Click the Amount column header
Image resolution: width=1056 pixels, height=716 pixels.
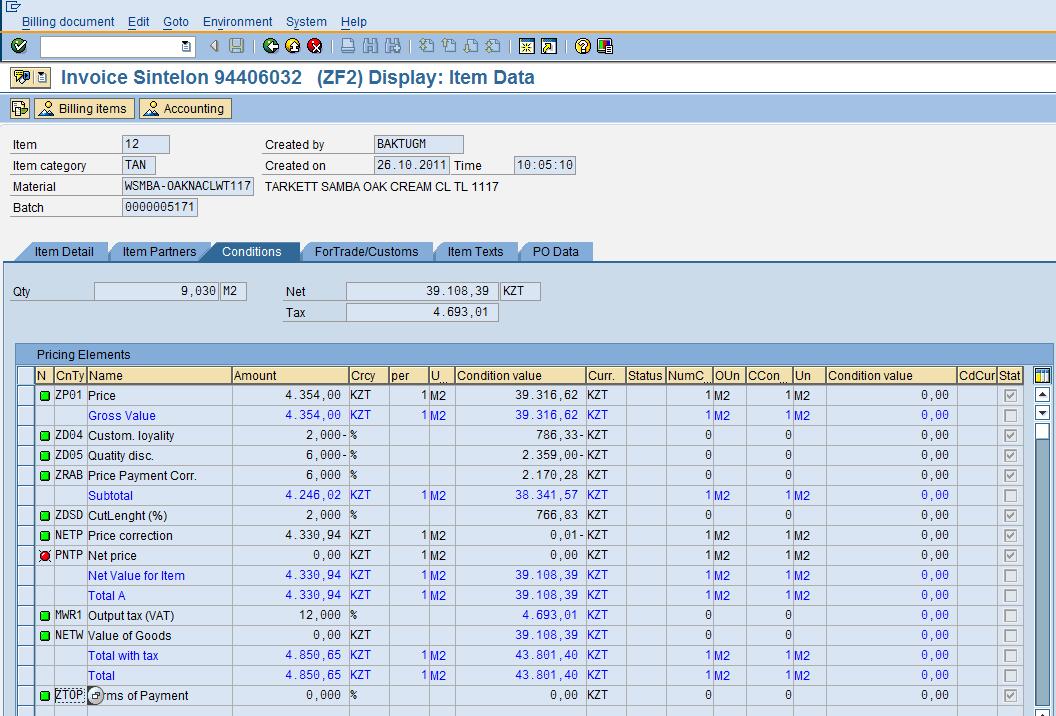tap(290, 376)
